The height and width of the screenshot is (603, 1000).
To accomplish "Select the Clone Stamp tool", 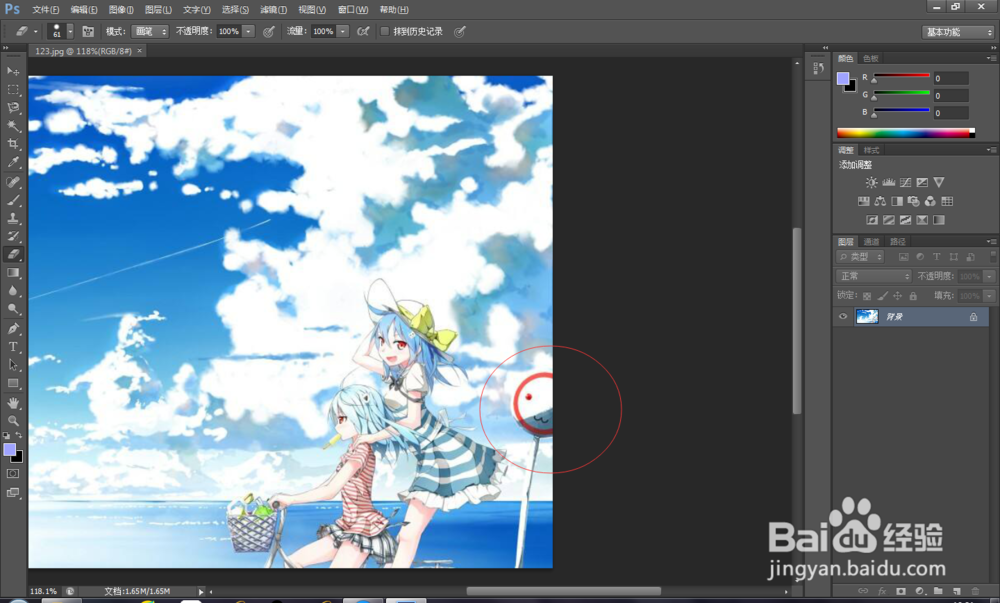I will pyautogui.click(x=13, y=218).
